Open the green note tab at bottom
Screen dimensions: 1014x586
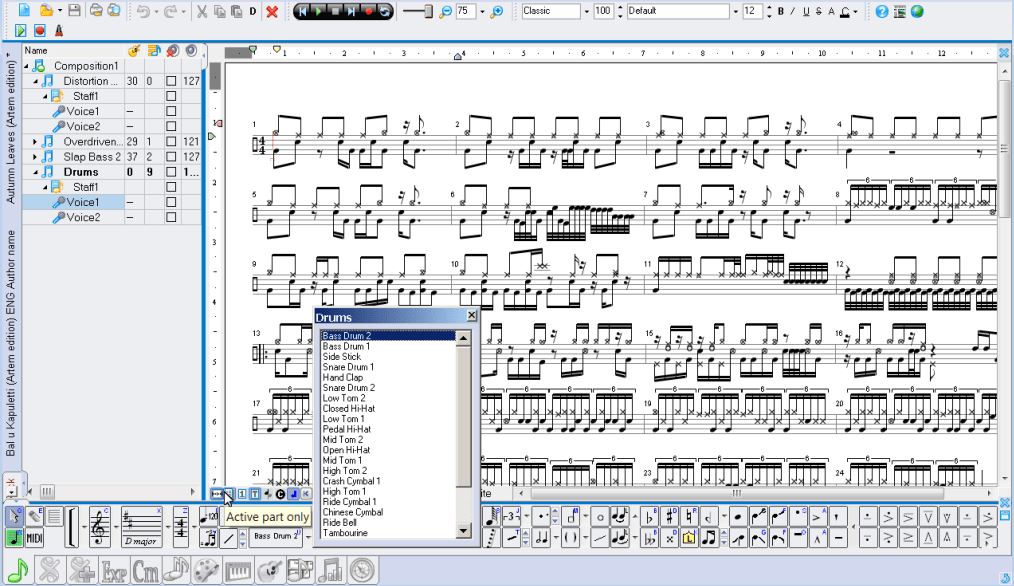17,570
